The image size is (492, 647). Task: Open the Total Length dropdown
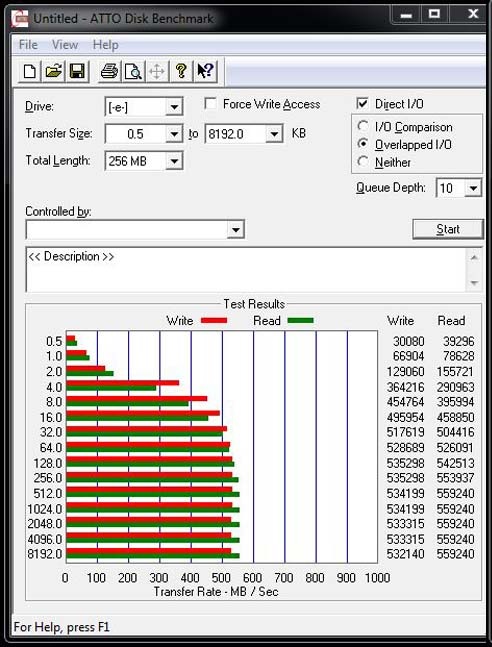[174, 161]
